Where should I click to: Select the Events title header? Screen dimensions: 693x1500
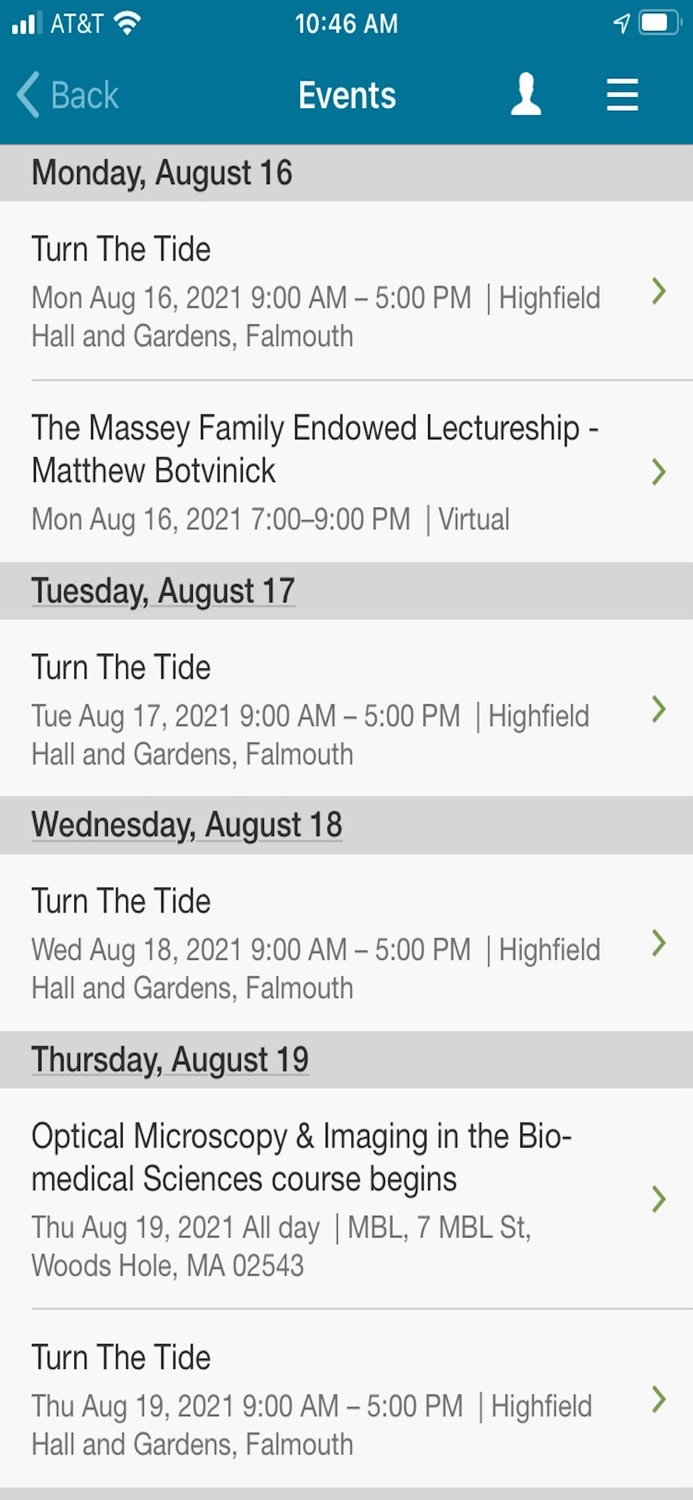[346, 95]
